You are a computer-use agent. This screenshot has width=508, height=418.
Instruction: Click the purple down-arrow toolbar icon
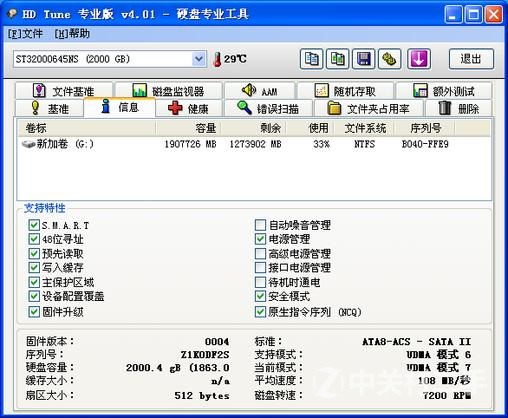tap(419, 59)
